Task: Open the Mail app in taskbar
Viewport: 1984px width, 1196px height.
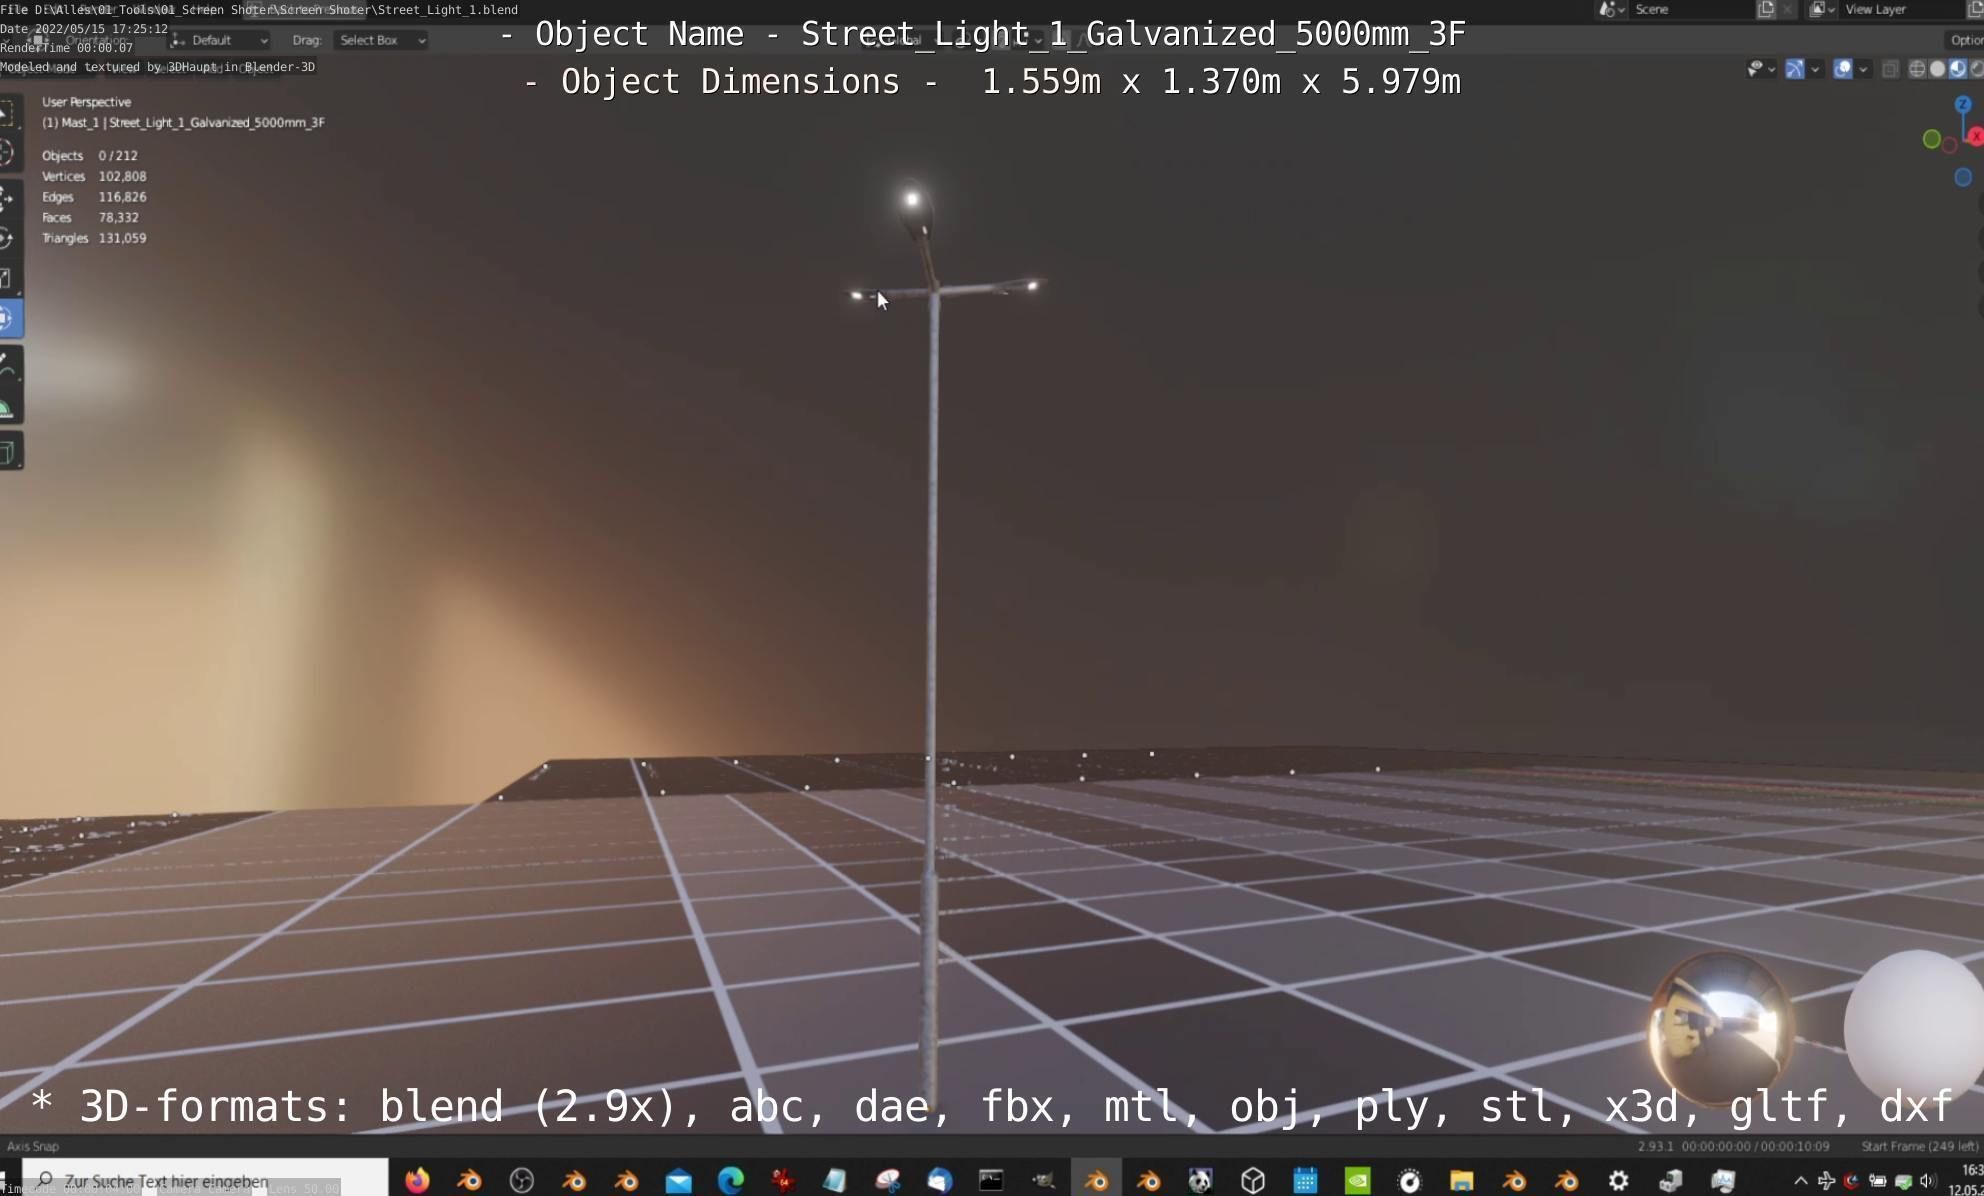Action: coord(678,1180)
